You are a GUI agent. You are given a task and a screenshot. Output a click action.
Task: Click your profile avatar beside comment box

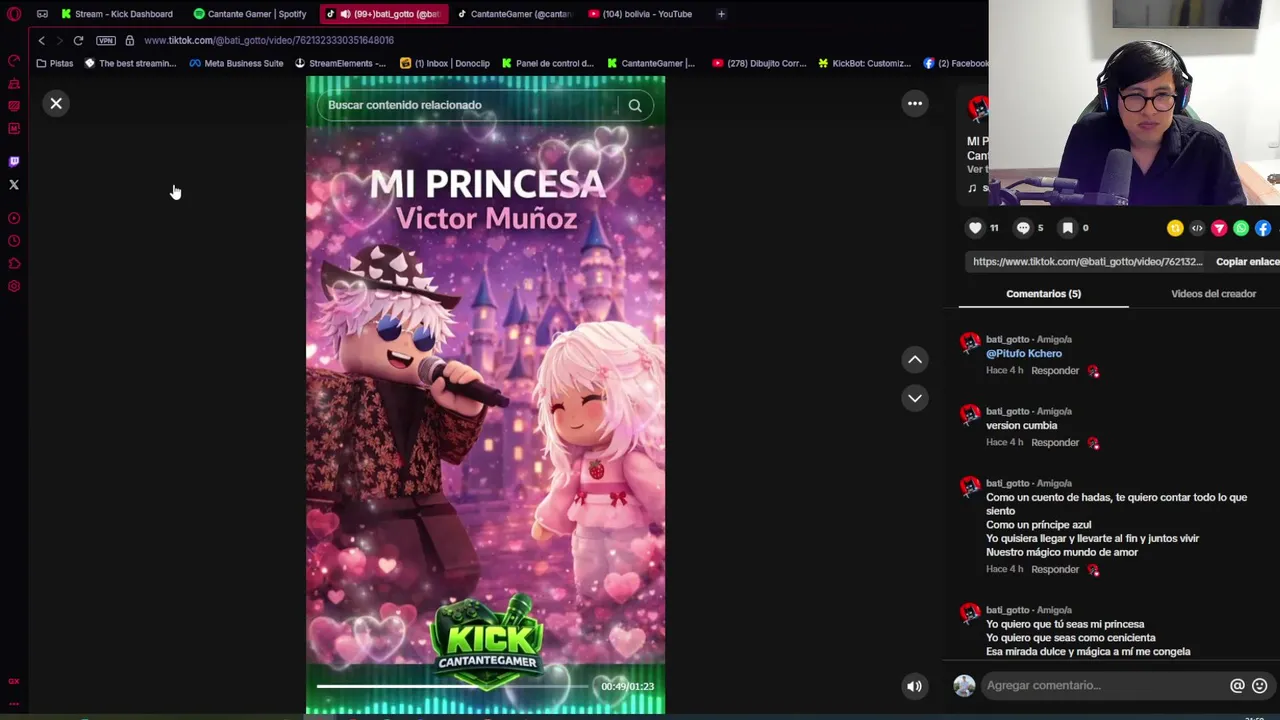(964, 685)
